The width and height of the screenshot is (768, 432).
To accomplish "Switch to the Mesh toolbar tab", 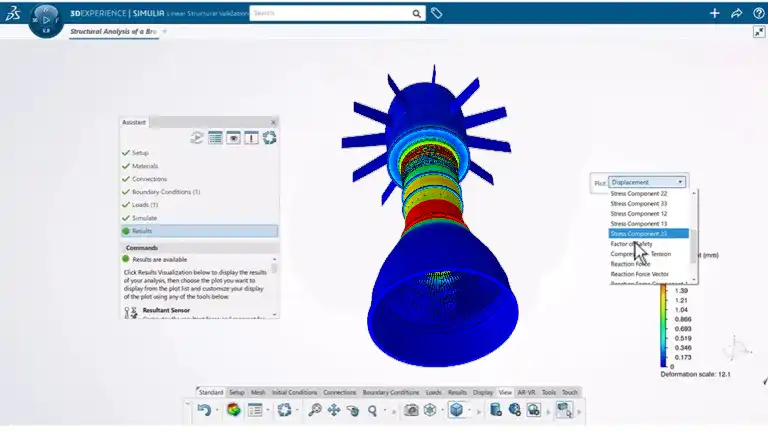I will click(258, 393).
